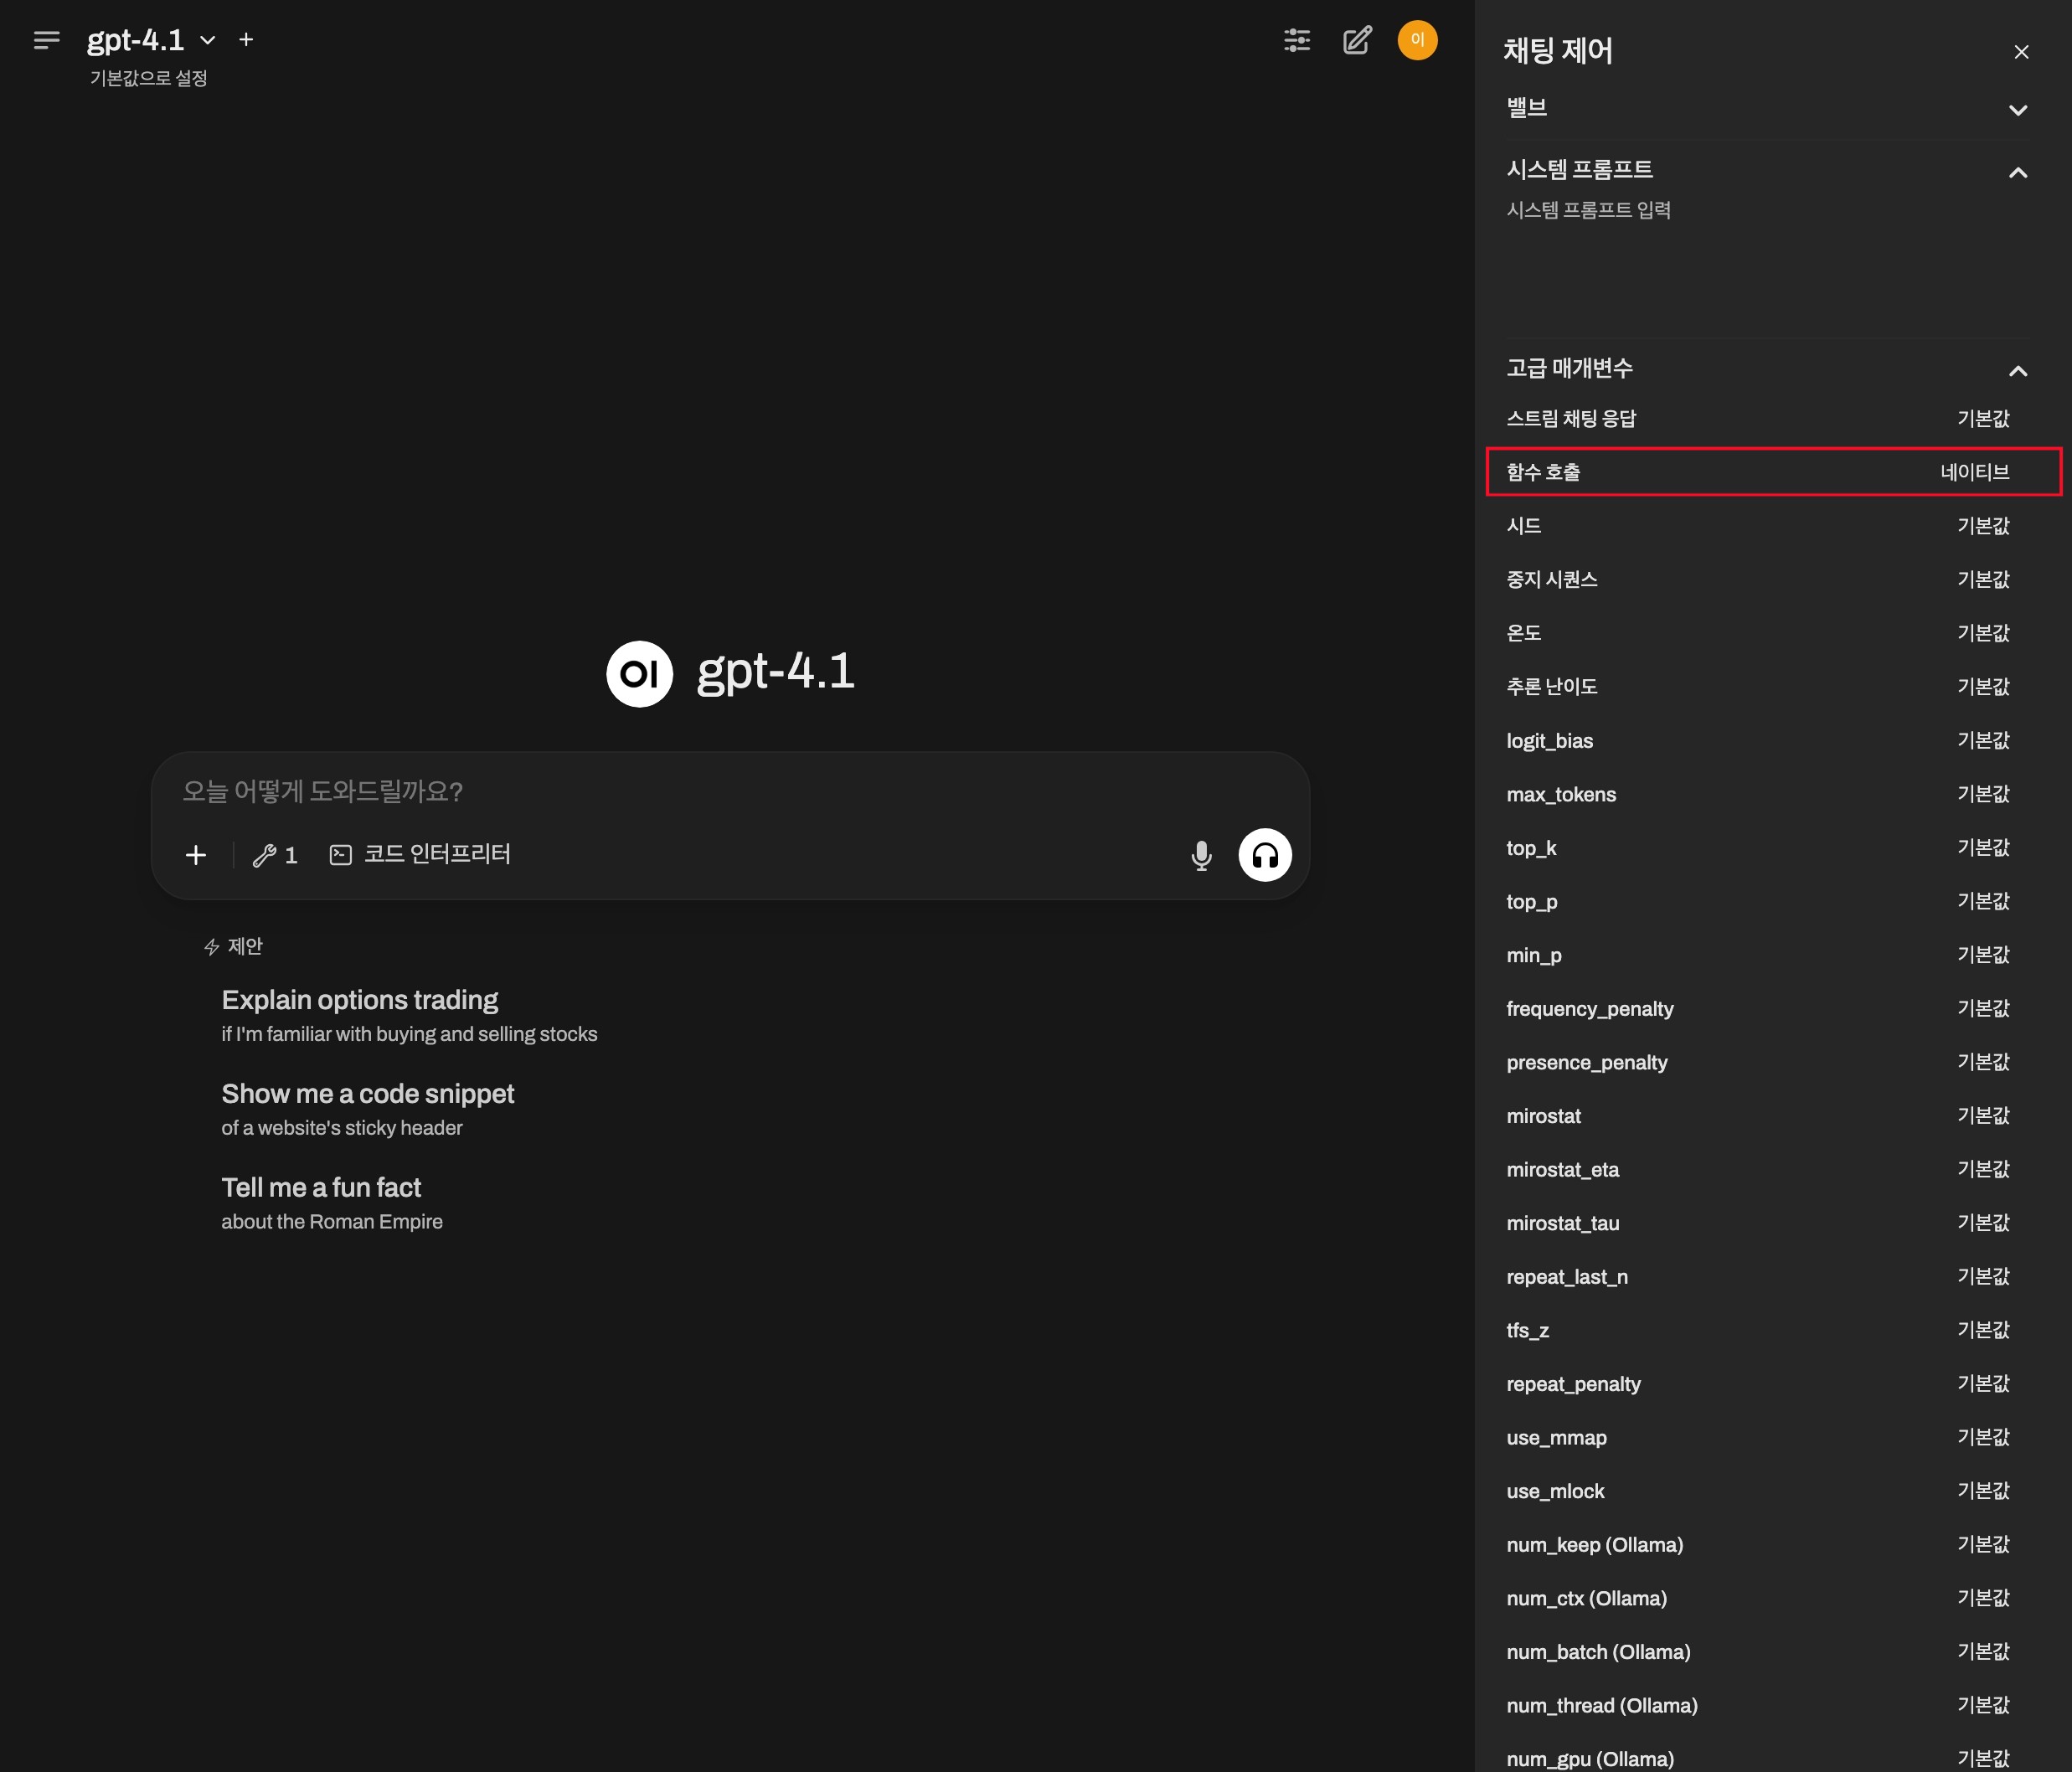Screen dimensions: 2072x1772
Task: Click the plus attach button in input box
Action: [196, 855]
